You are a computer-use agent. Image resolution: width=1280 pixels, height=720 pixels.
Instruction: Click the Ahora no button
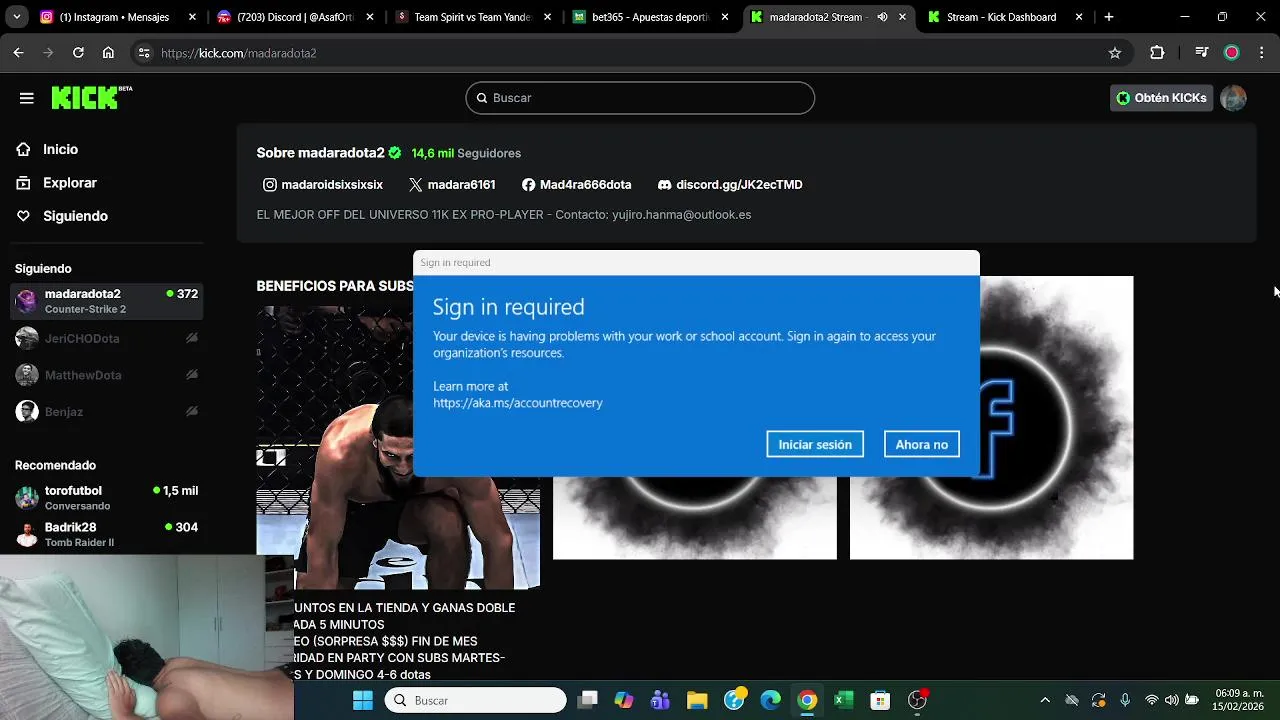(x=921, y=445)
